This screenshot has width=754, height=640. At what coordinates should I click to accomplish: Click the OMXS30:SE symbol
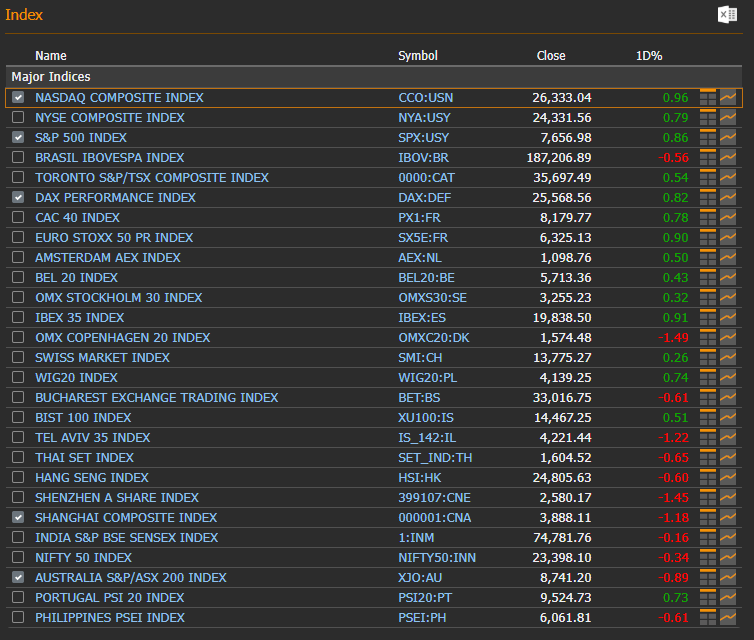[432, 298]
